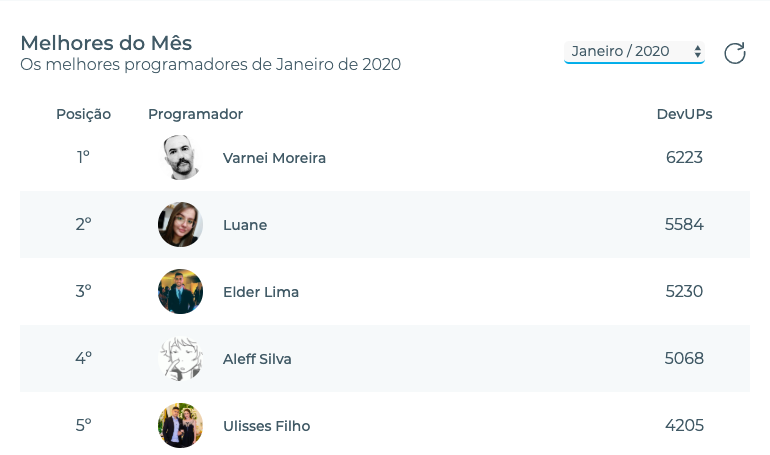Click the Programador column header

point(195,114)
